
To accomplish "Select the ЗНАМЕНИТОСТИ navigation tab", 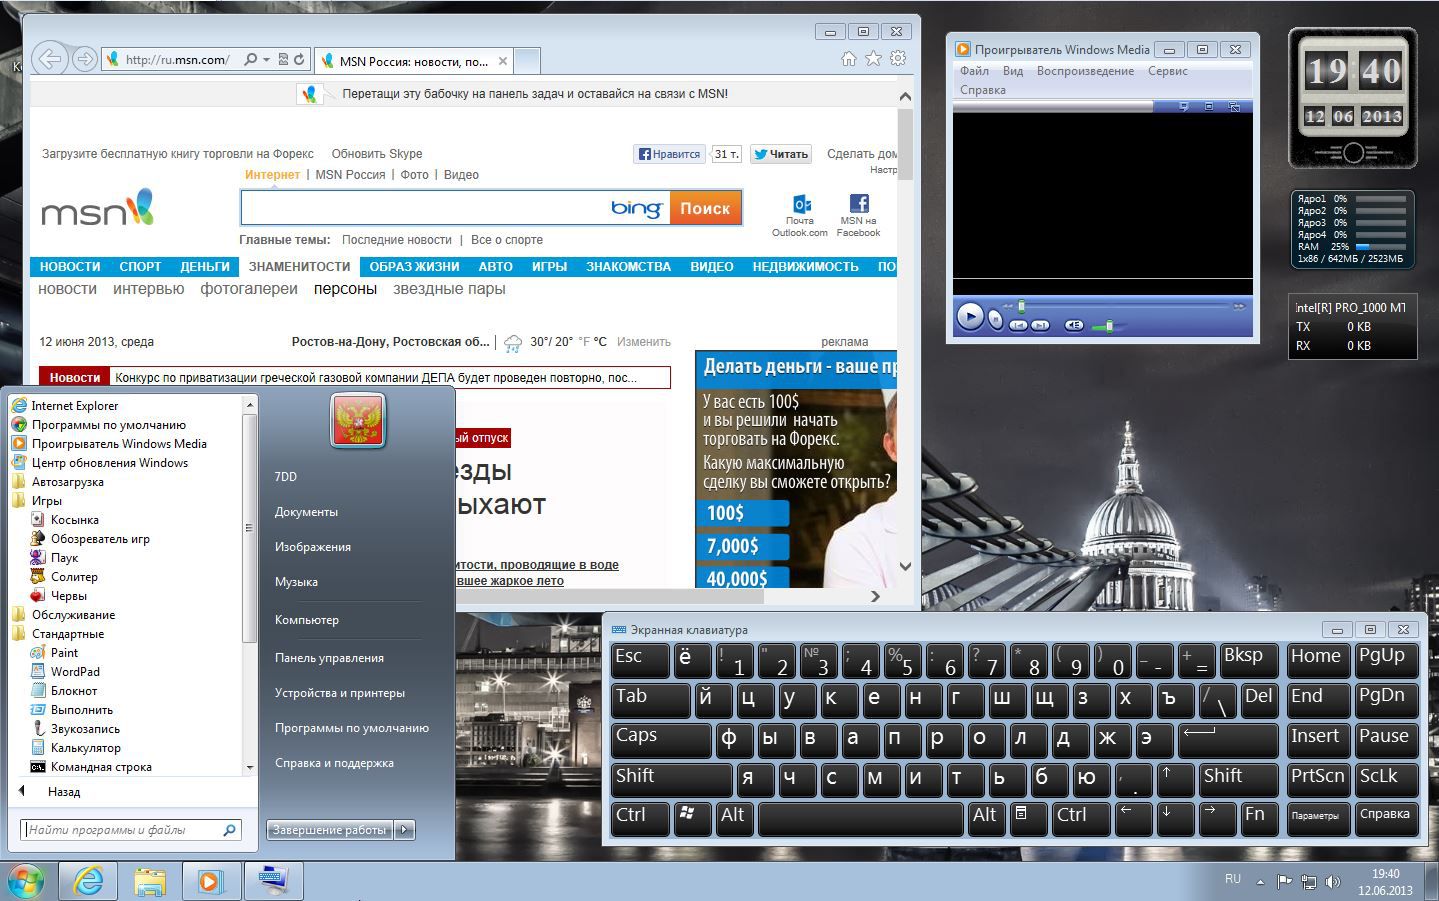I will point(299,267).
